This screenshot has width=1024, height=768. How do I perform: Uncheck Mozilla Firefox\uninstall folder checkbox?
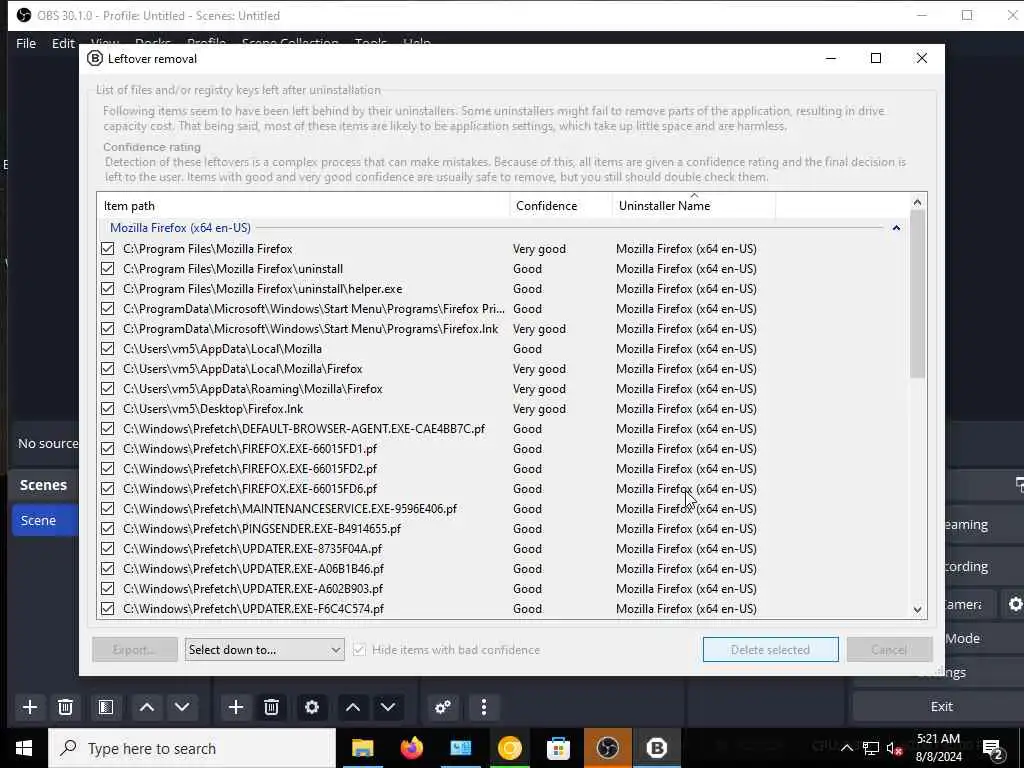(x=108, y=269)
